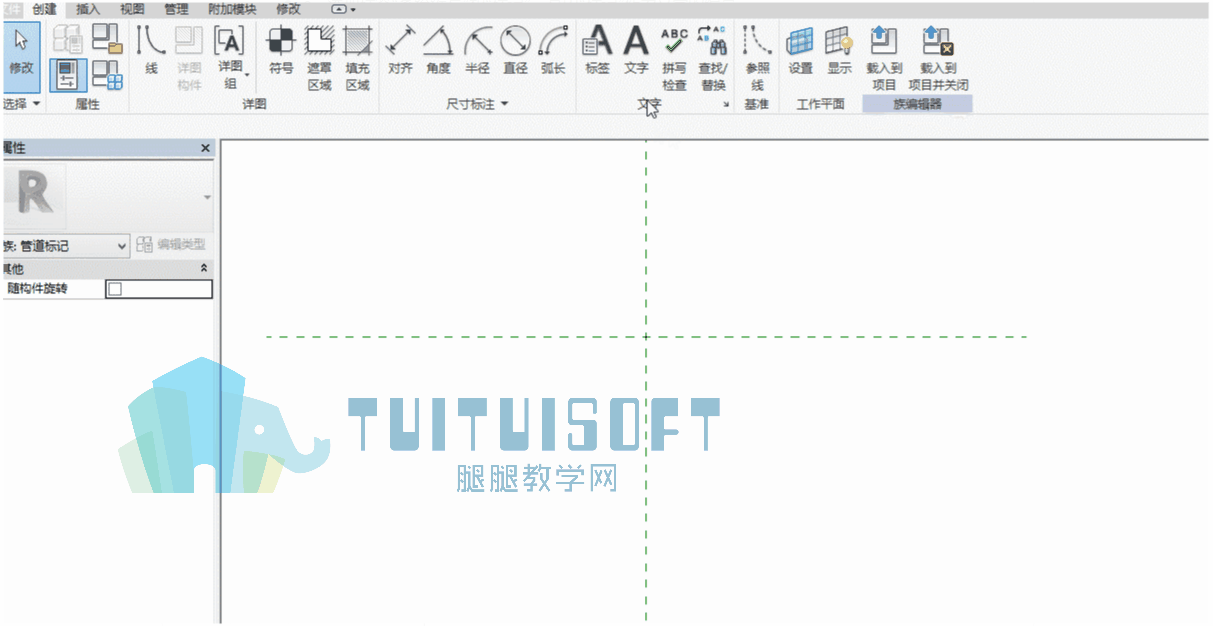Switch to the 视图 (View) ribbon tab
The width and height of the screenshot is (1213, 626).
click(x=132, y=9)
